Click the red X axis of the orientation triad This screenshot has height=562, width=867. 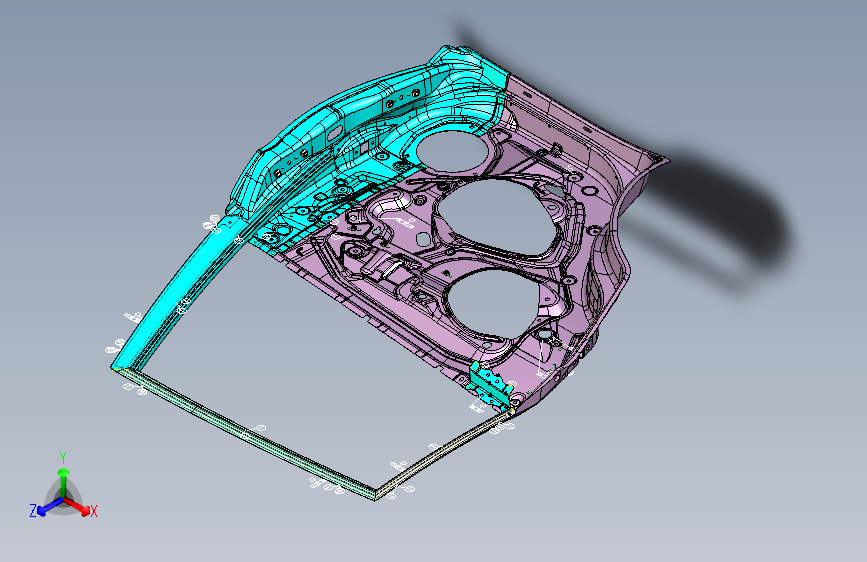point(79,506)
